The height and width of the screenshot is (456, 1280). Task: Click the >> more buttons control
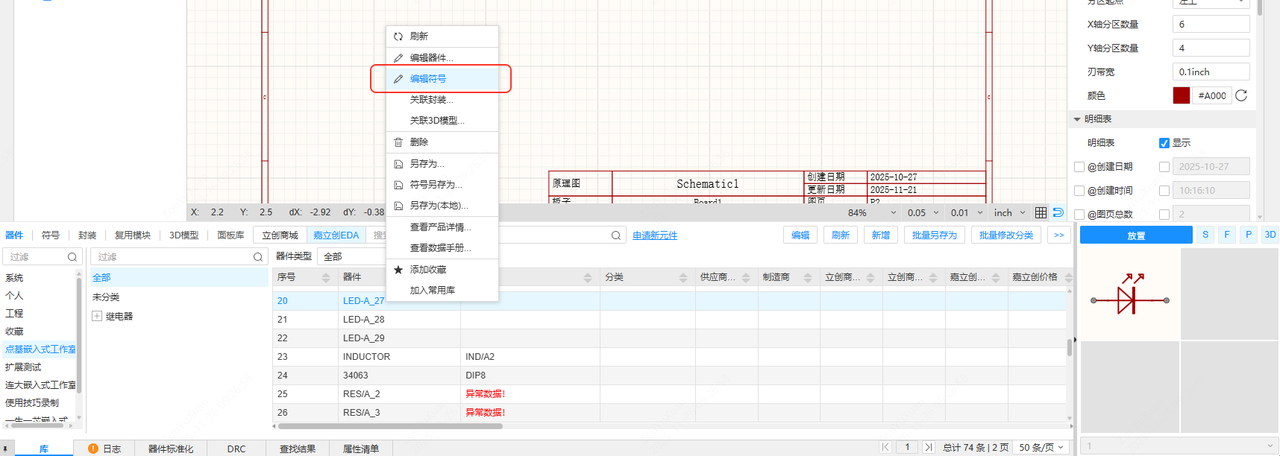(1057, 235)
